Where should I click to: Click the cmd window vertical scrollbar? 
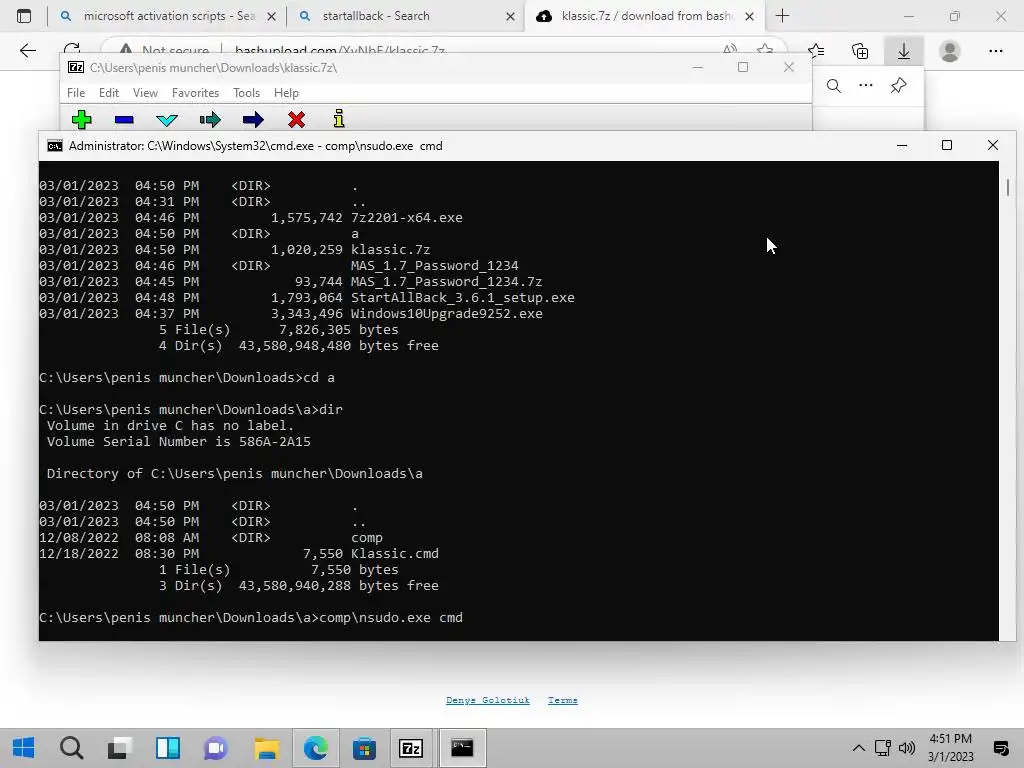pyautogui.click(x=1008, y=400)
